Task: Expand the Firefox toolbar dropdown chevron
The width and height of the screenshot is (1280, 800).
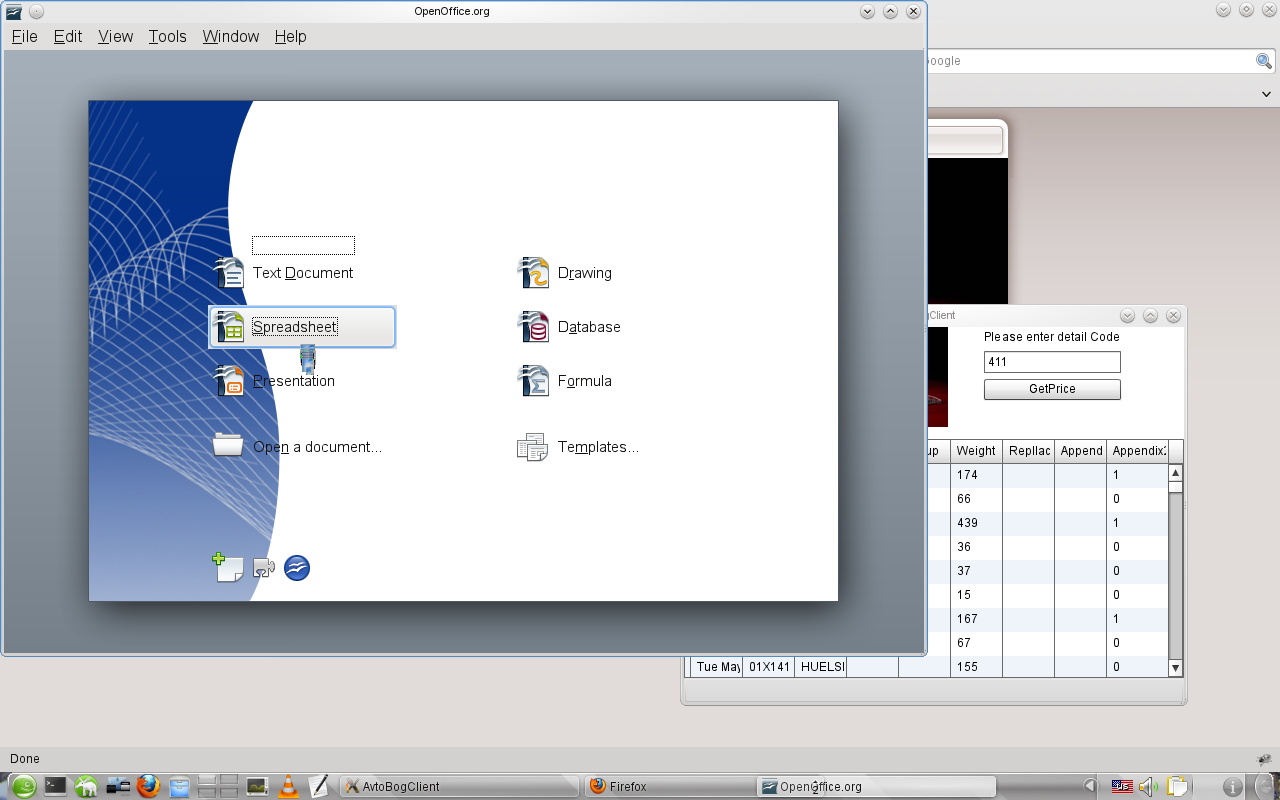Action: click(1266, 95)
